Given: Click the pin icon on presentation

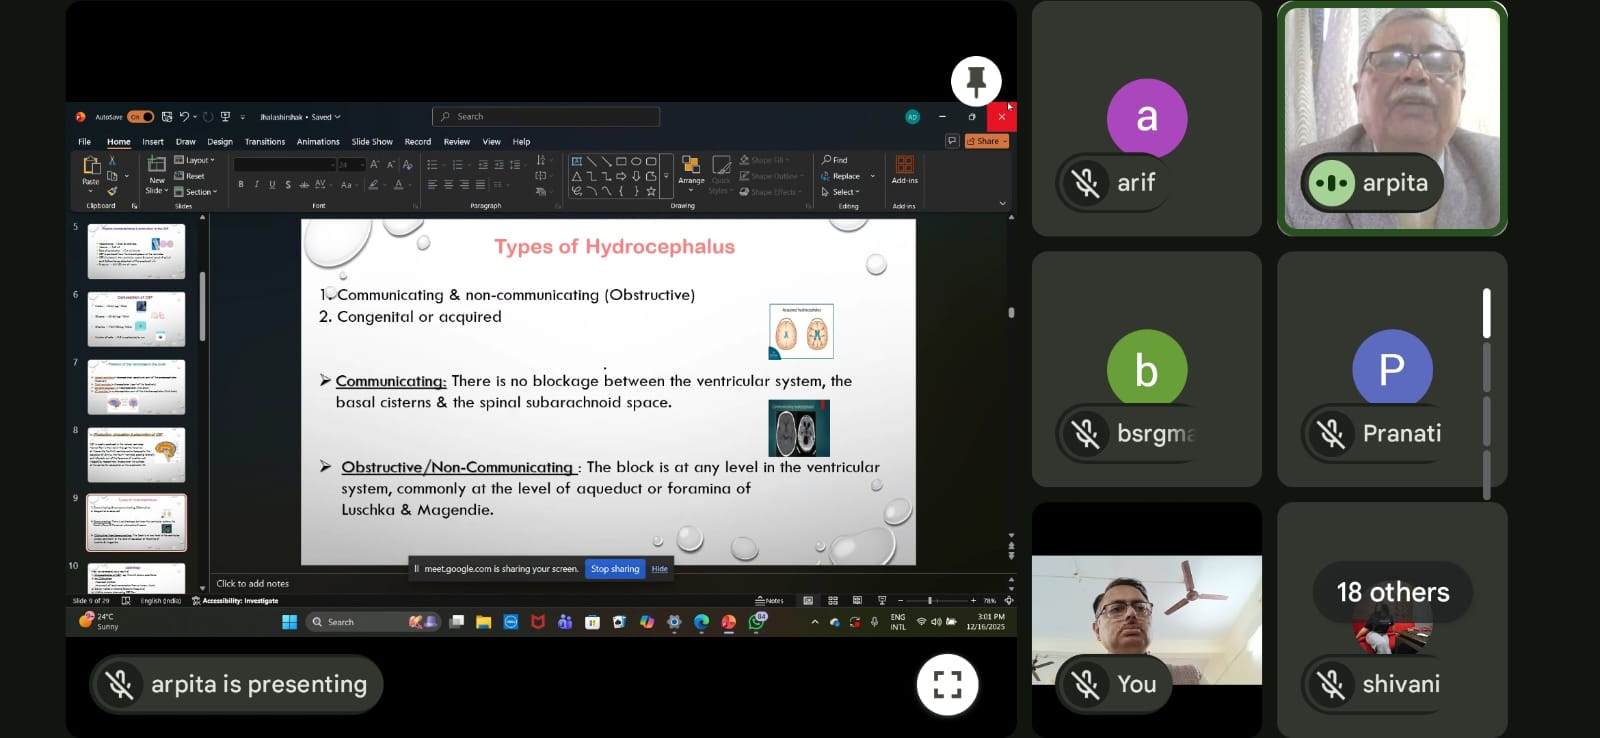Looking at the screenshot, I should 976,81.
